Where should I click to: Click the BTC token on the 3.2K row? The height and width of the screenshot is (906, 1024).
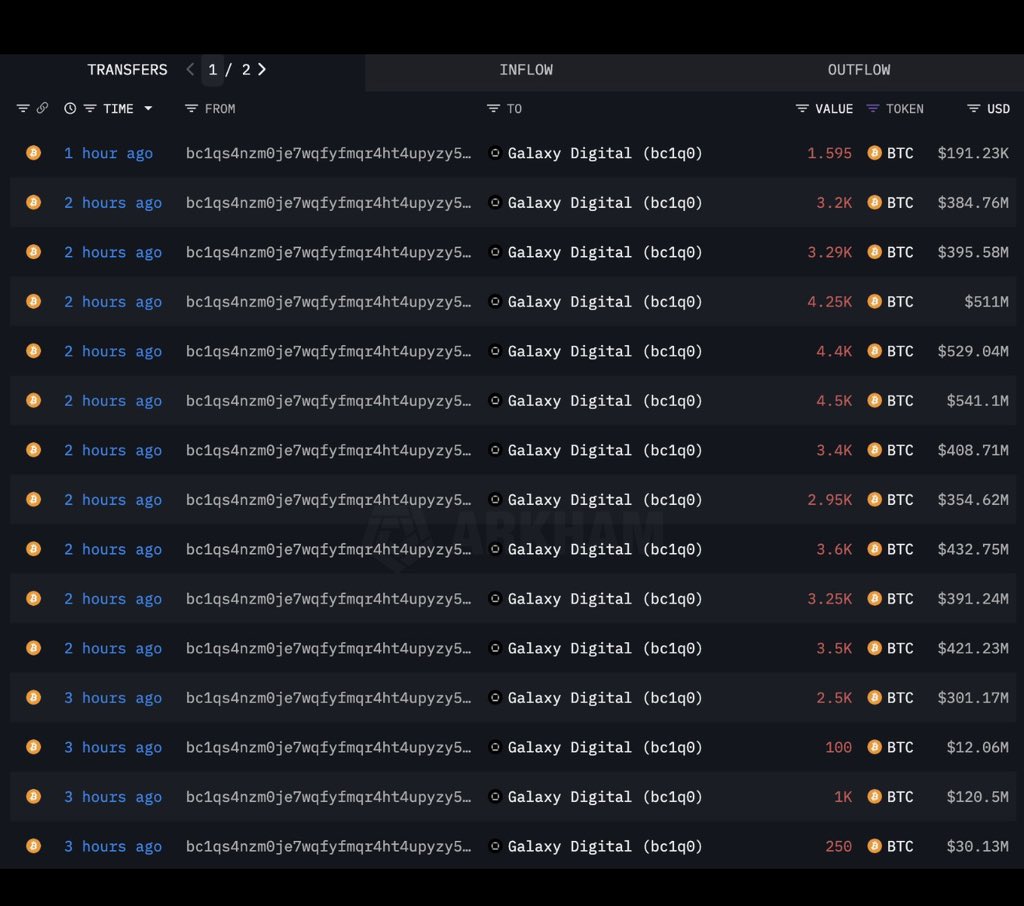890,202
